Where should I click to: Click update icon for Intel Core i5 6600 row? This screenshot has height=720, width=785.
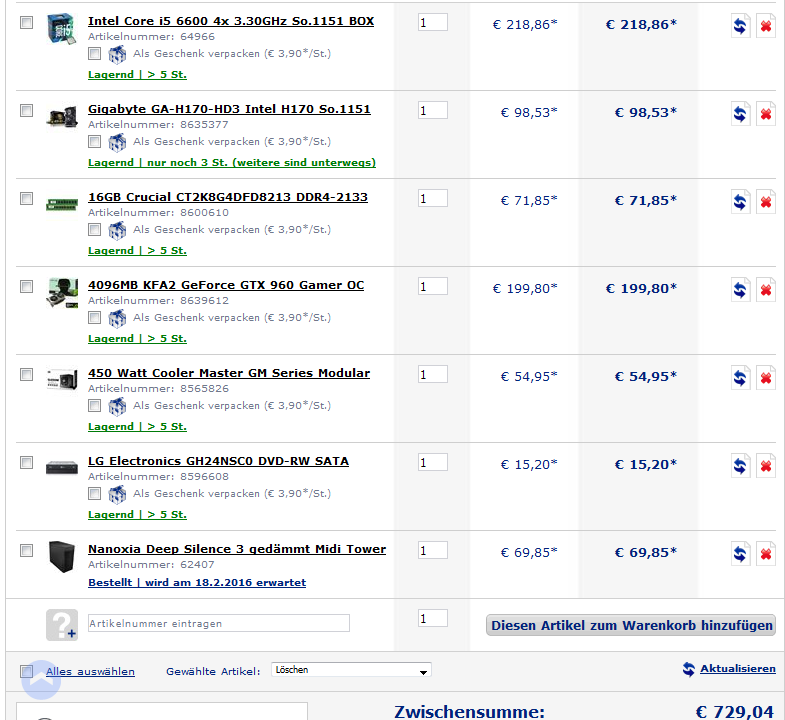pos(740,26)
